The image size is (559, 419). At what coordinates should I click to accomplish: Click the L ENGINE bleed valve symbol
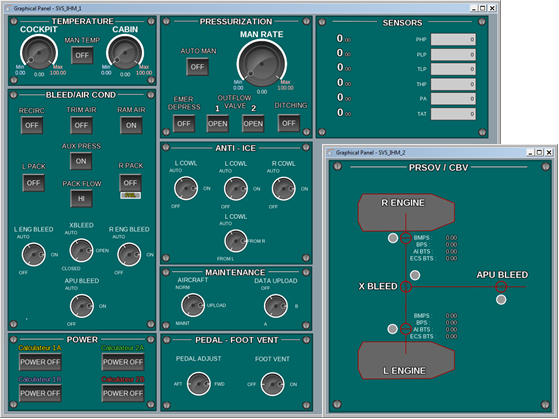(406, 329)
